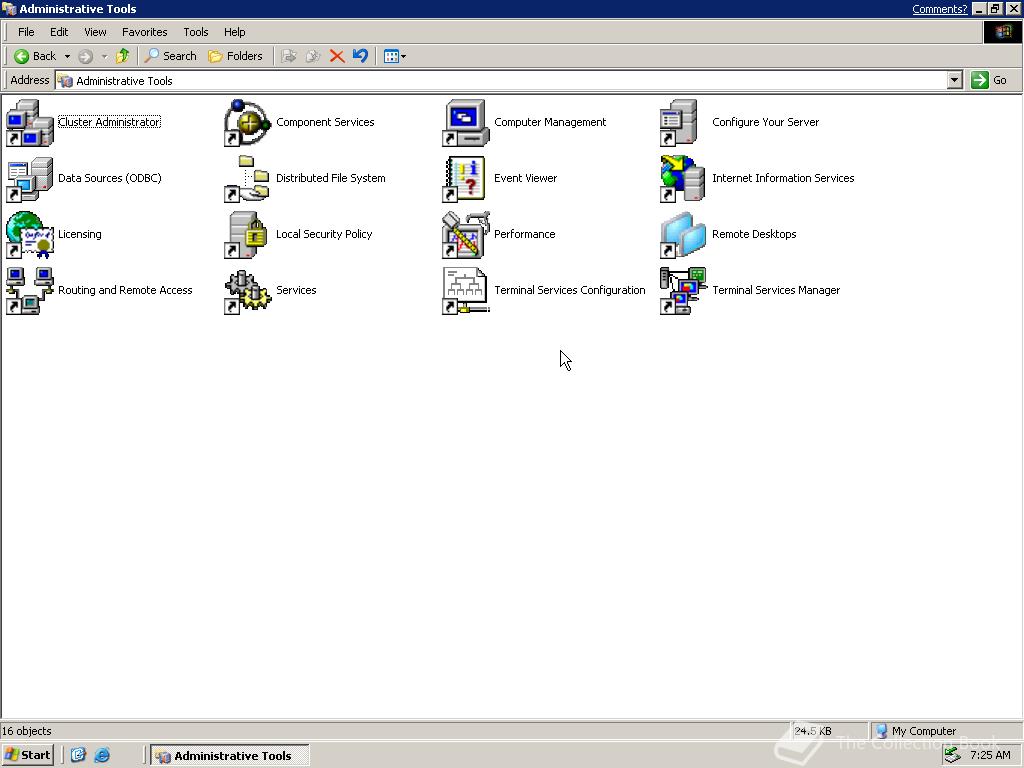Open the Help menu
This screenshot has width=1024, height=768.
click(234, 32)
